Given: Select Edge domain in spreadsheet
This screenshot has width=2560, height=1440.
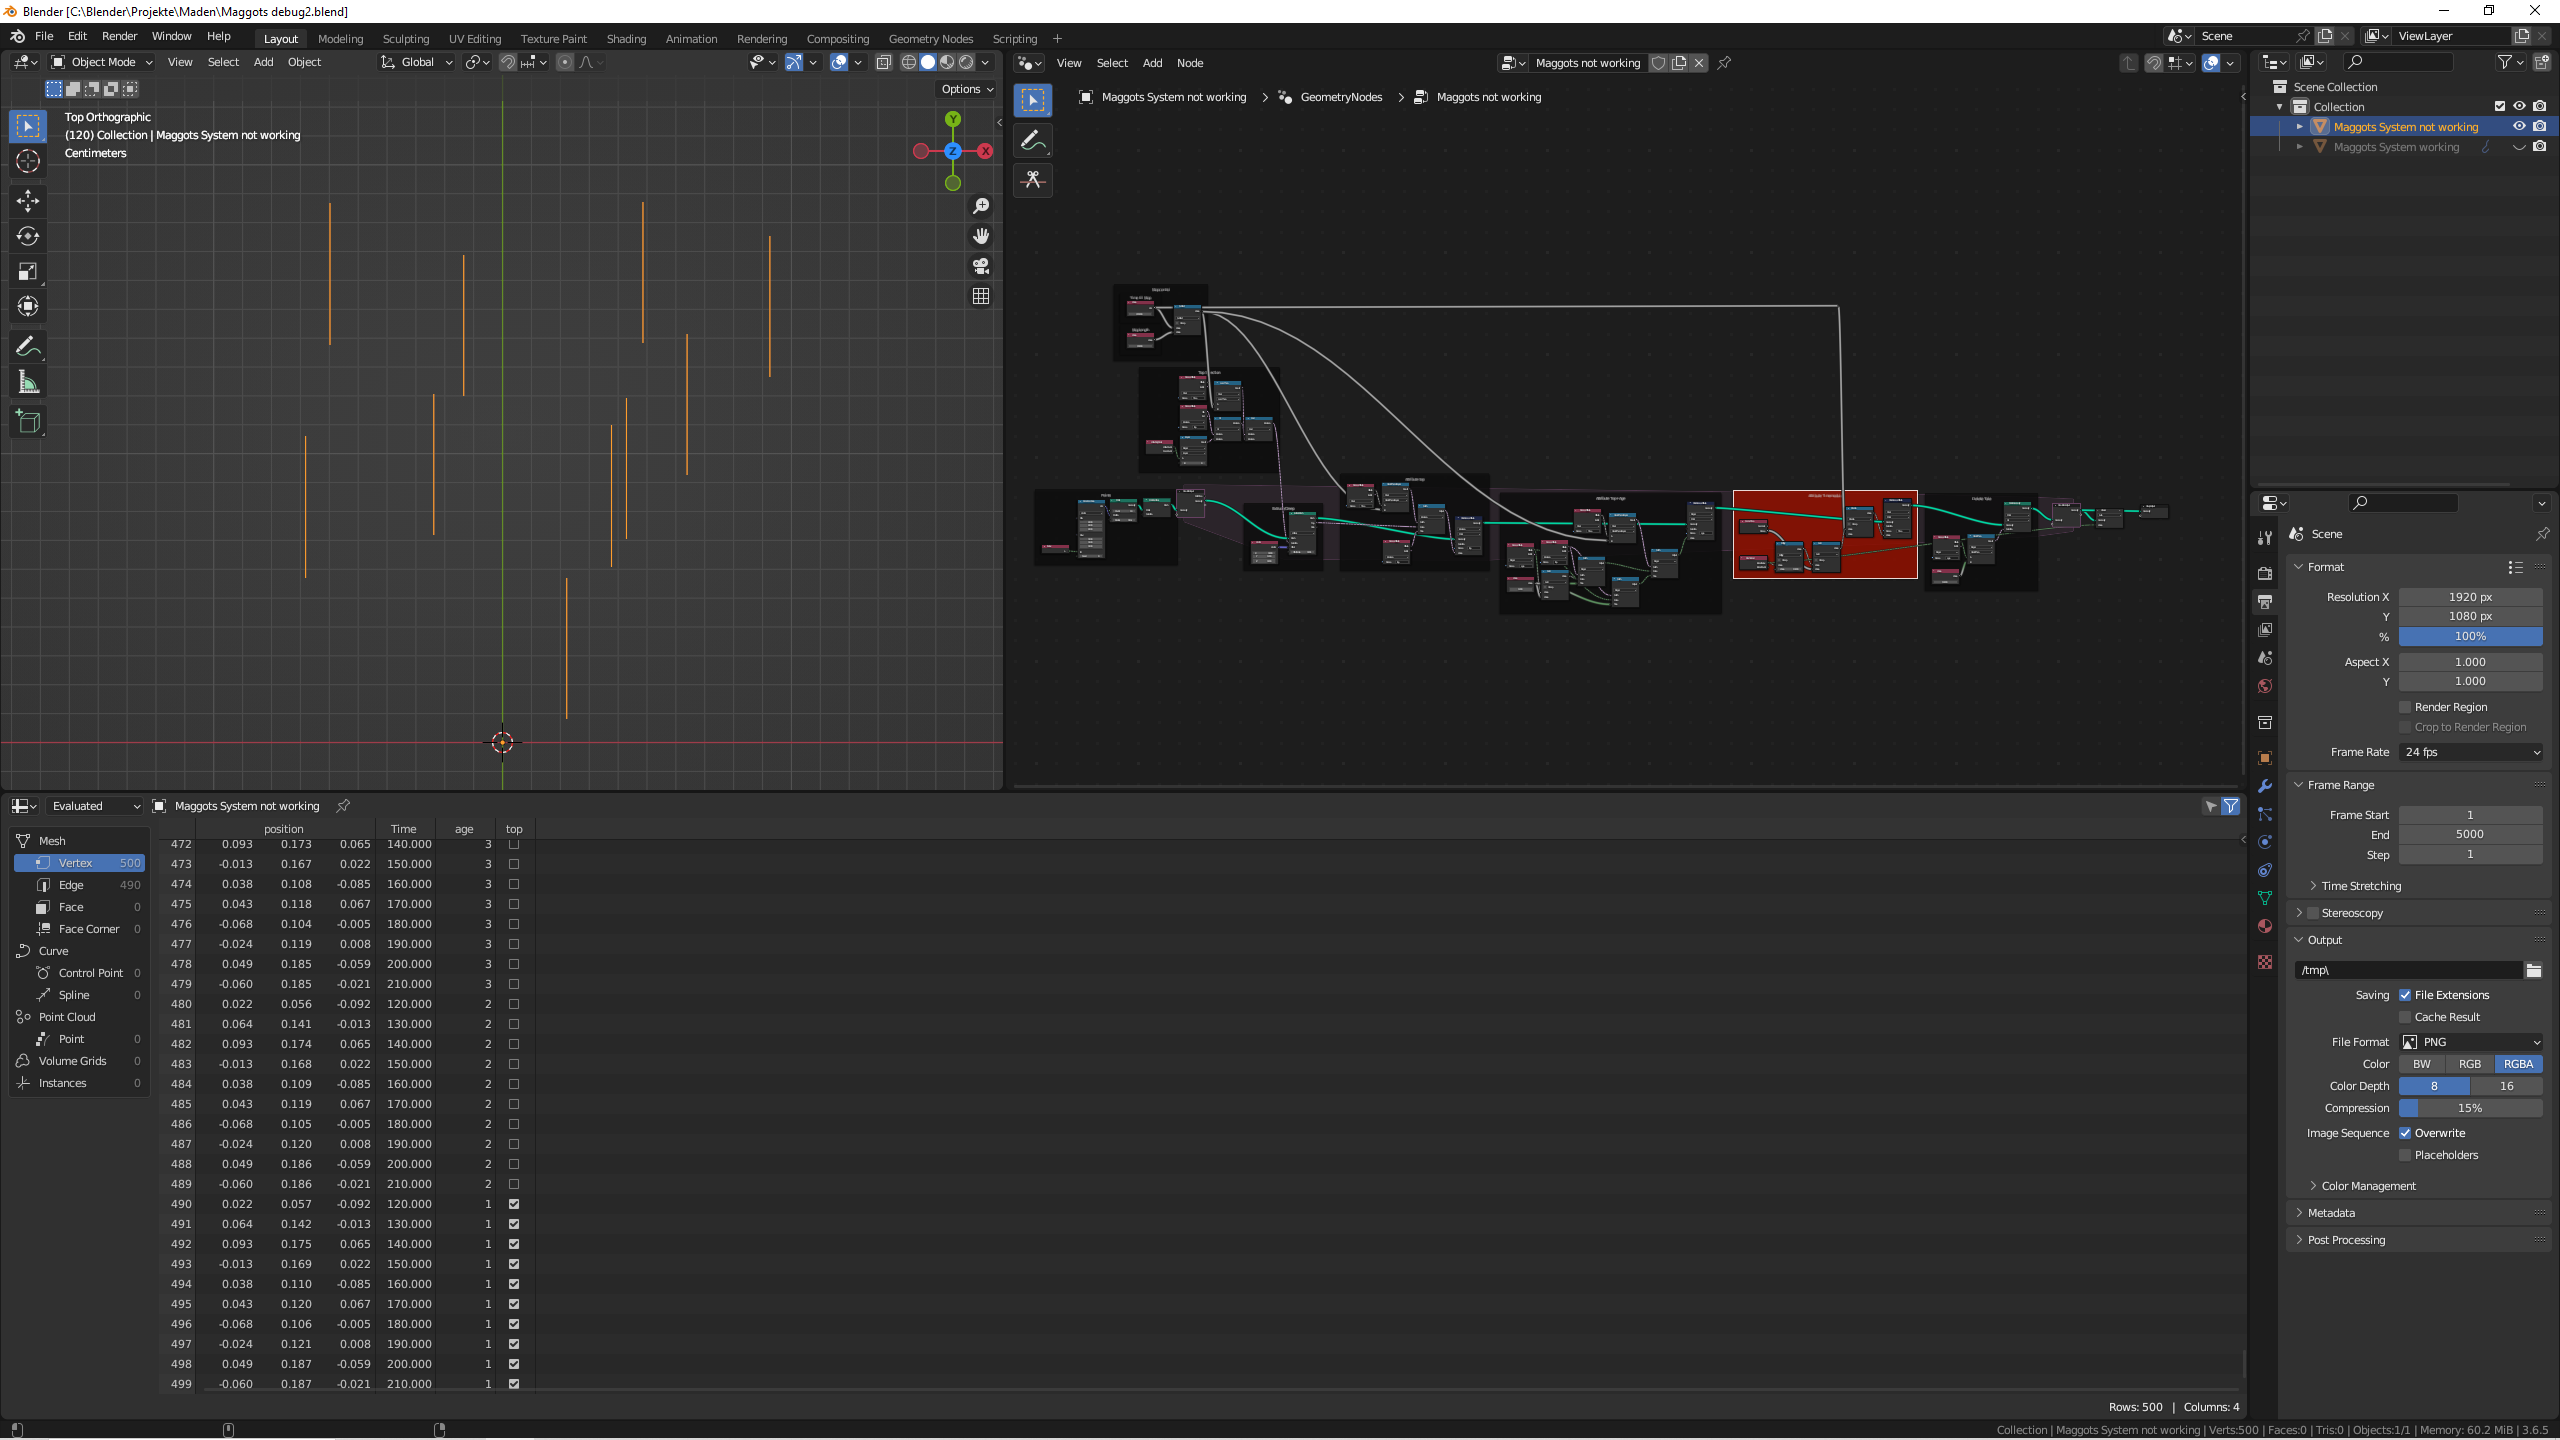Looking at the screenshot, I should coord(80,885).
